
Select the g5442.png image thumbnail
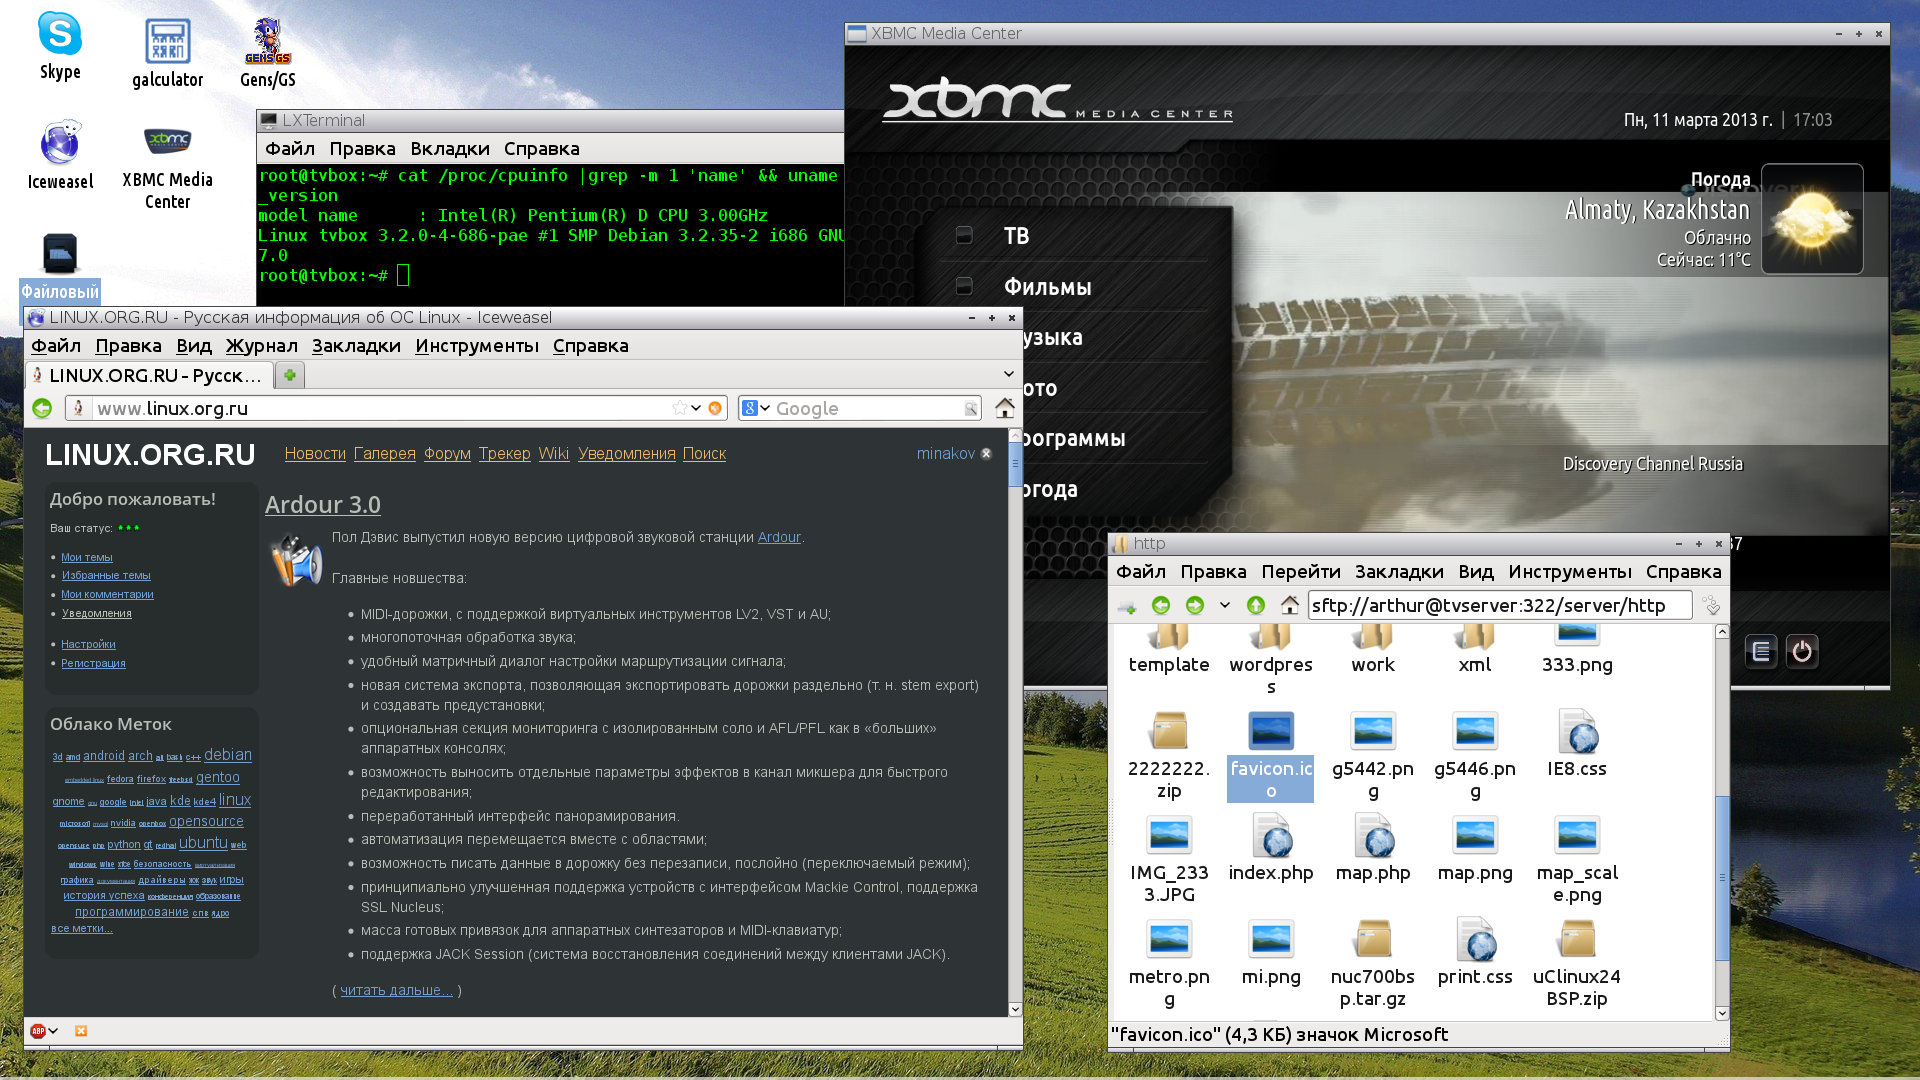tap(1373, 732)
